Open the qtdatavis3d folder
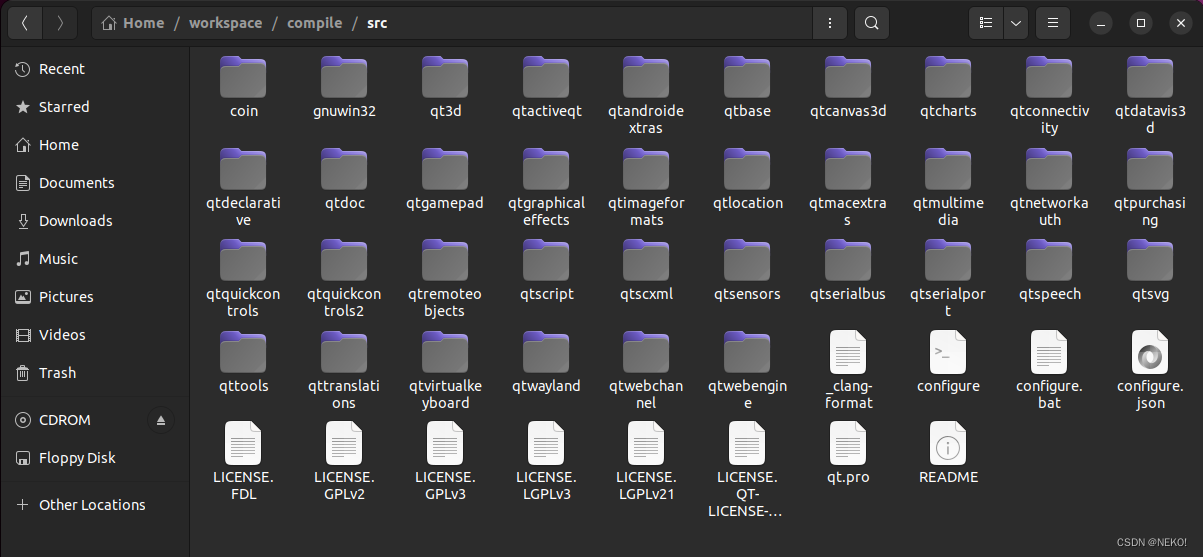The height and width of the screenshot is (557, 1203). [x=1150, y=95]
